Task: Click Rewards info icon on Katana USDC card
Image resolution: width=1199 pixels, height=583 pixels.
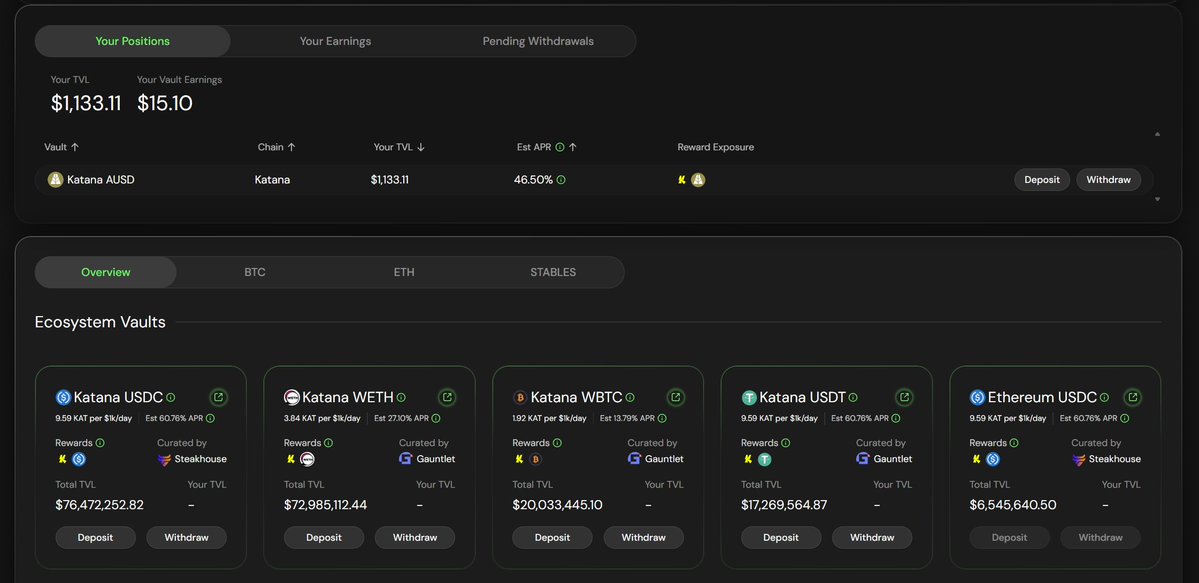Action: coord(100,443)
